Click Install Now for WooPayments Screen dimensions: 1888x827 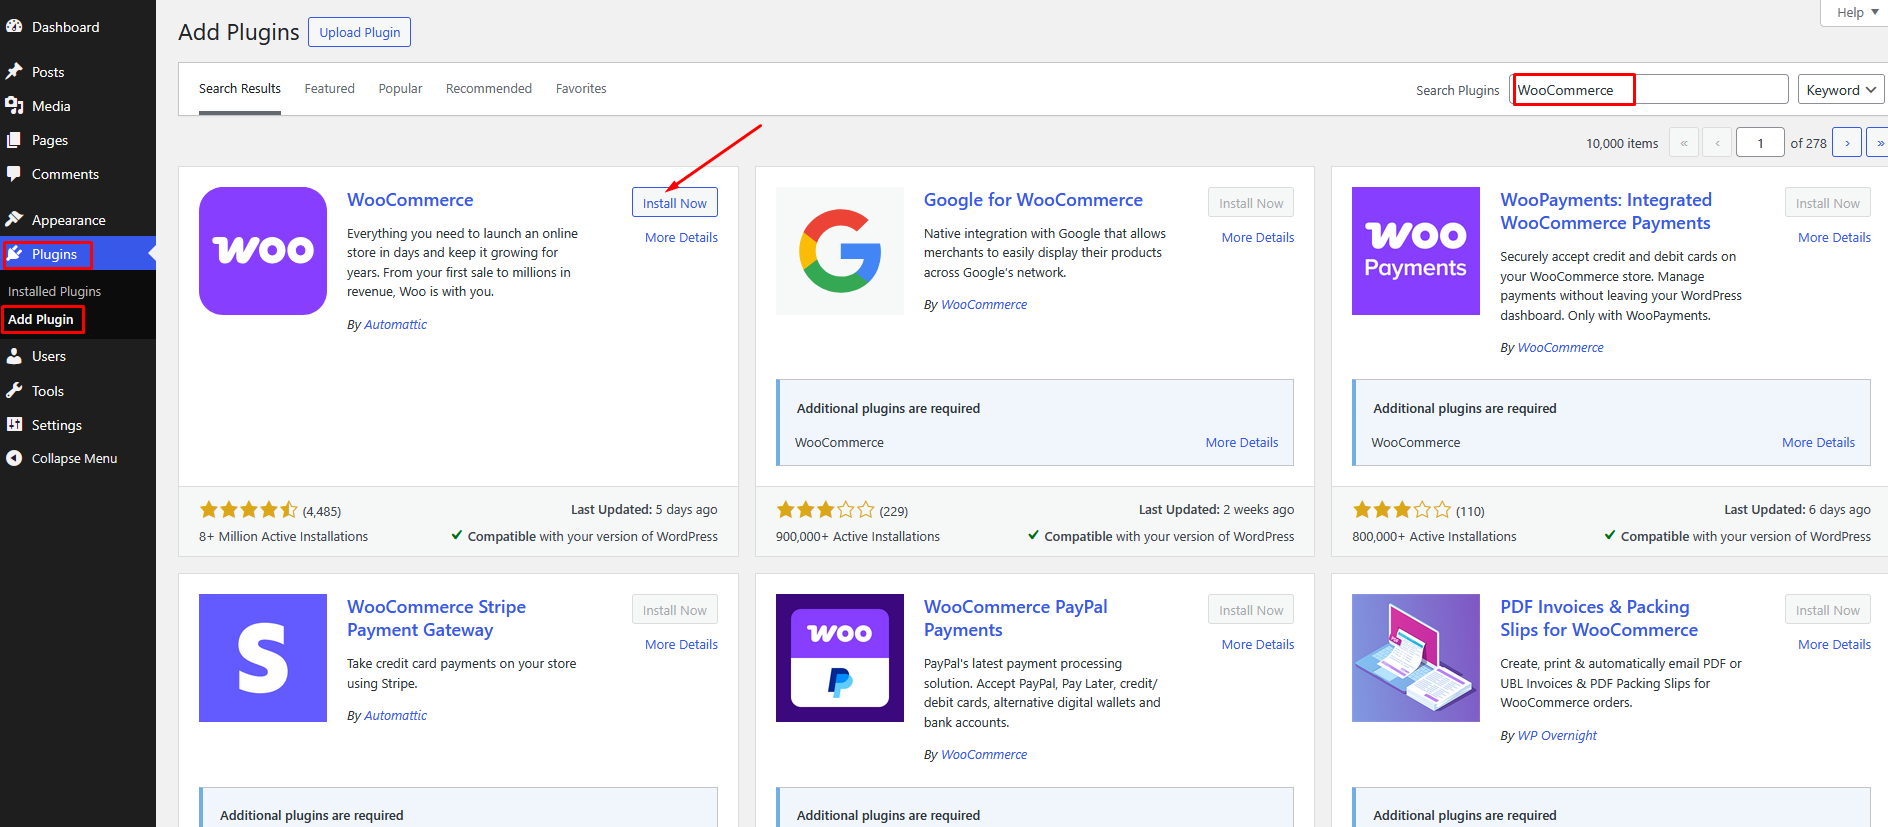click(1828, 203)
